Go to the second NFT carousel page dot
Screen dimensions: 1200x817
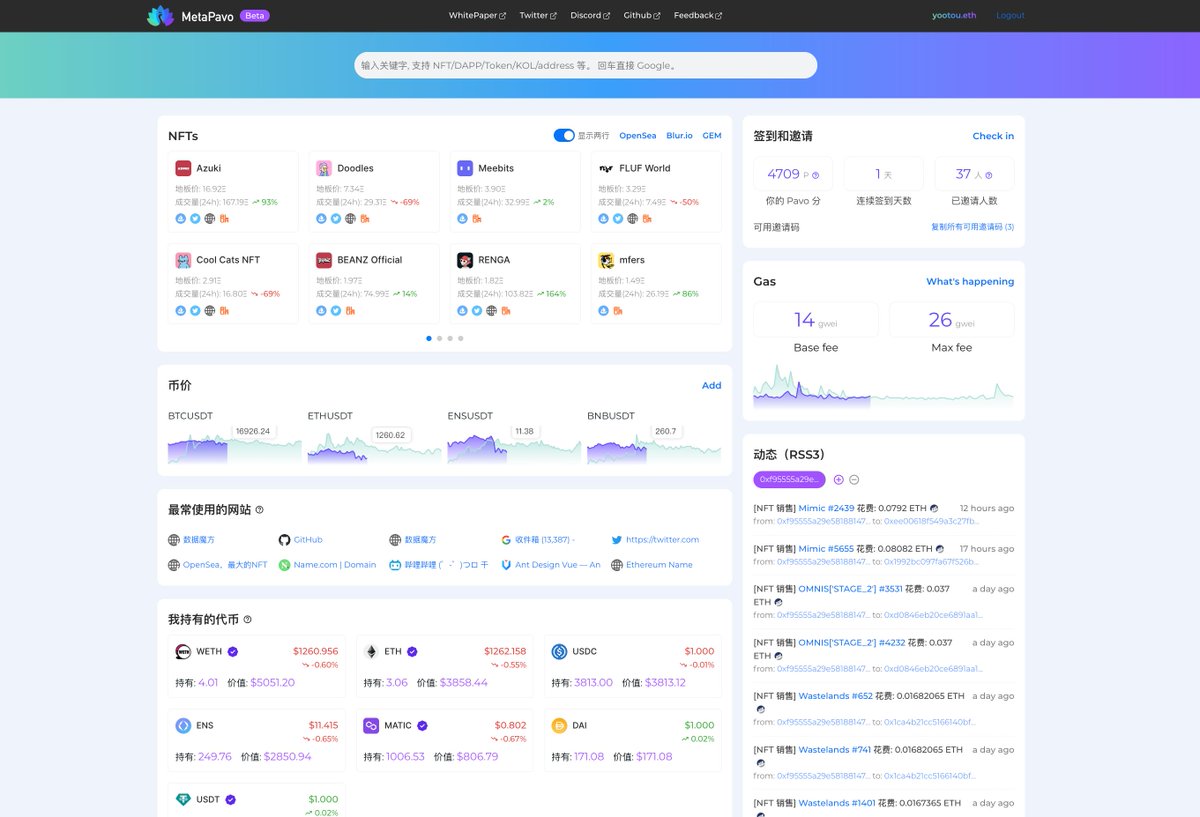pyautogui.click(x=439, y=338)
